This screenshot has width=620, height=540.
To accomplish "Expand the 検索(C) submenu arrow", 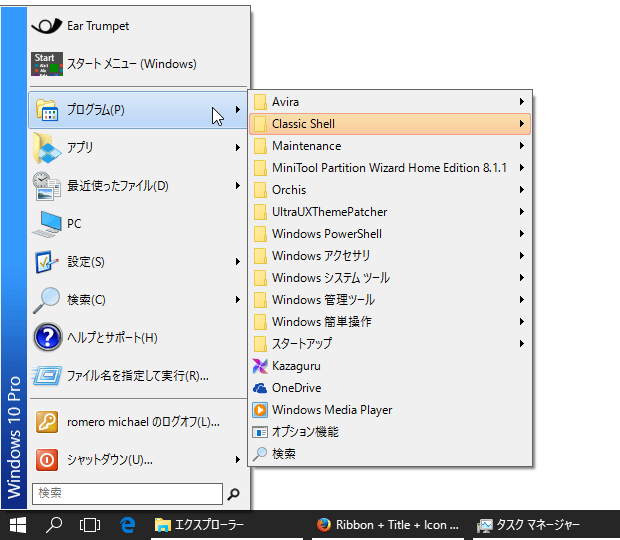I will tap(238, 299).
